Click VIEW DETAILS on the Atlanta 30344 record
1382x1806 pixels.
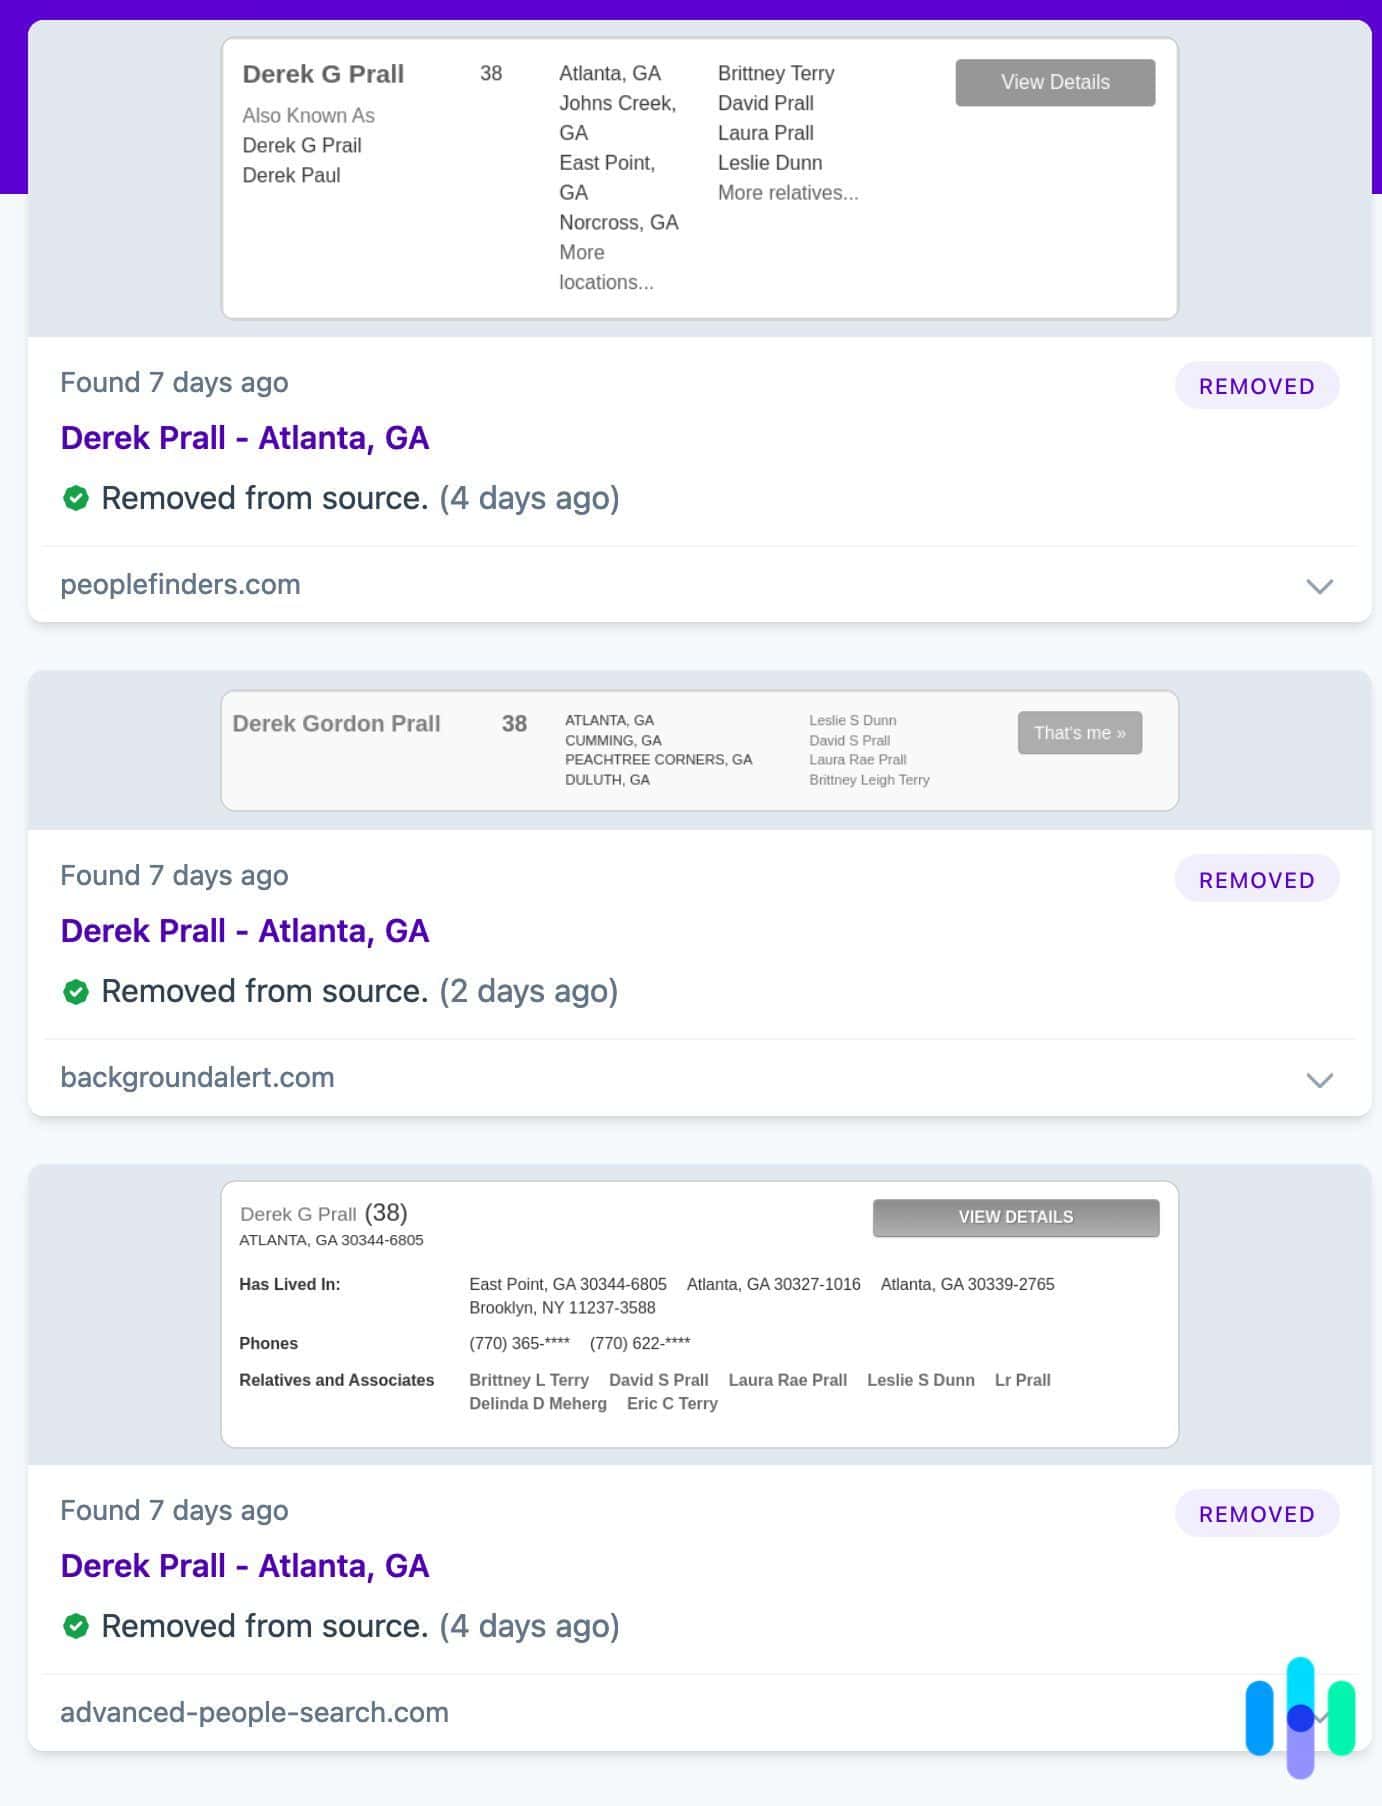1015,1217
